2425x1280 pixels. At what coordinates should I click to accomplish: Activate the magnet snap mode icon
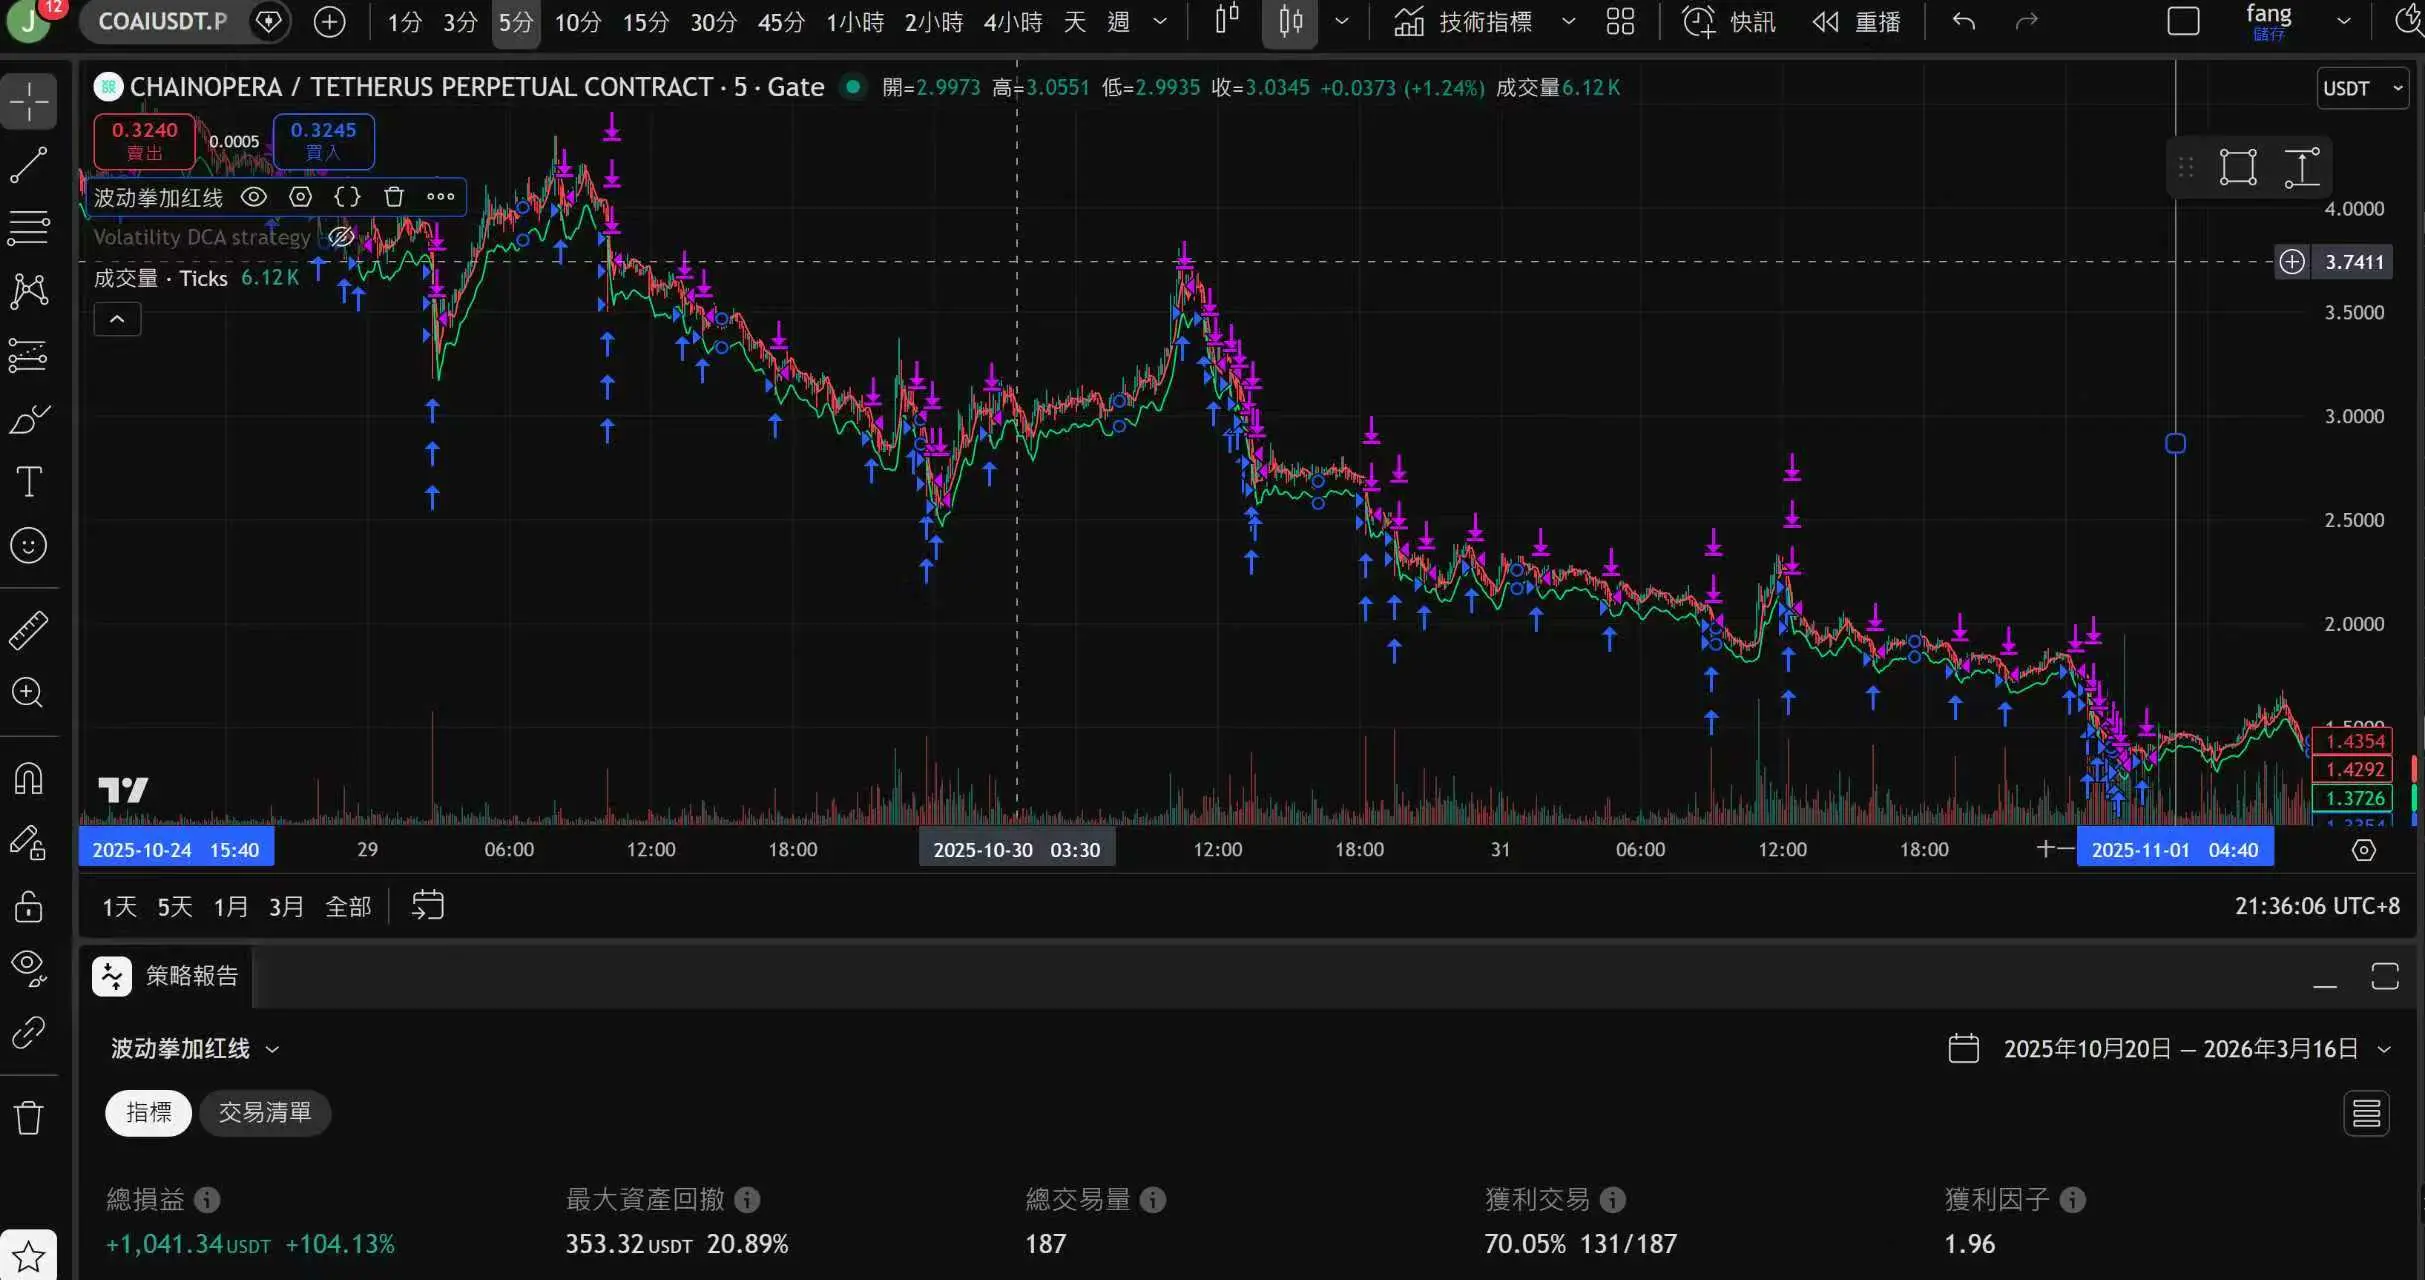tap(28, 778)
